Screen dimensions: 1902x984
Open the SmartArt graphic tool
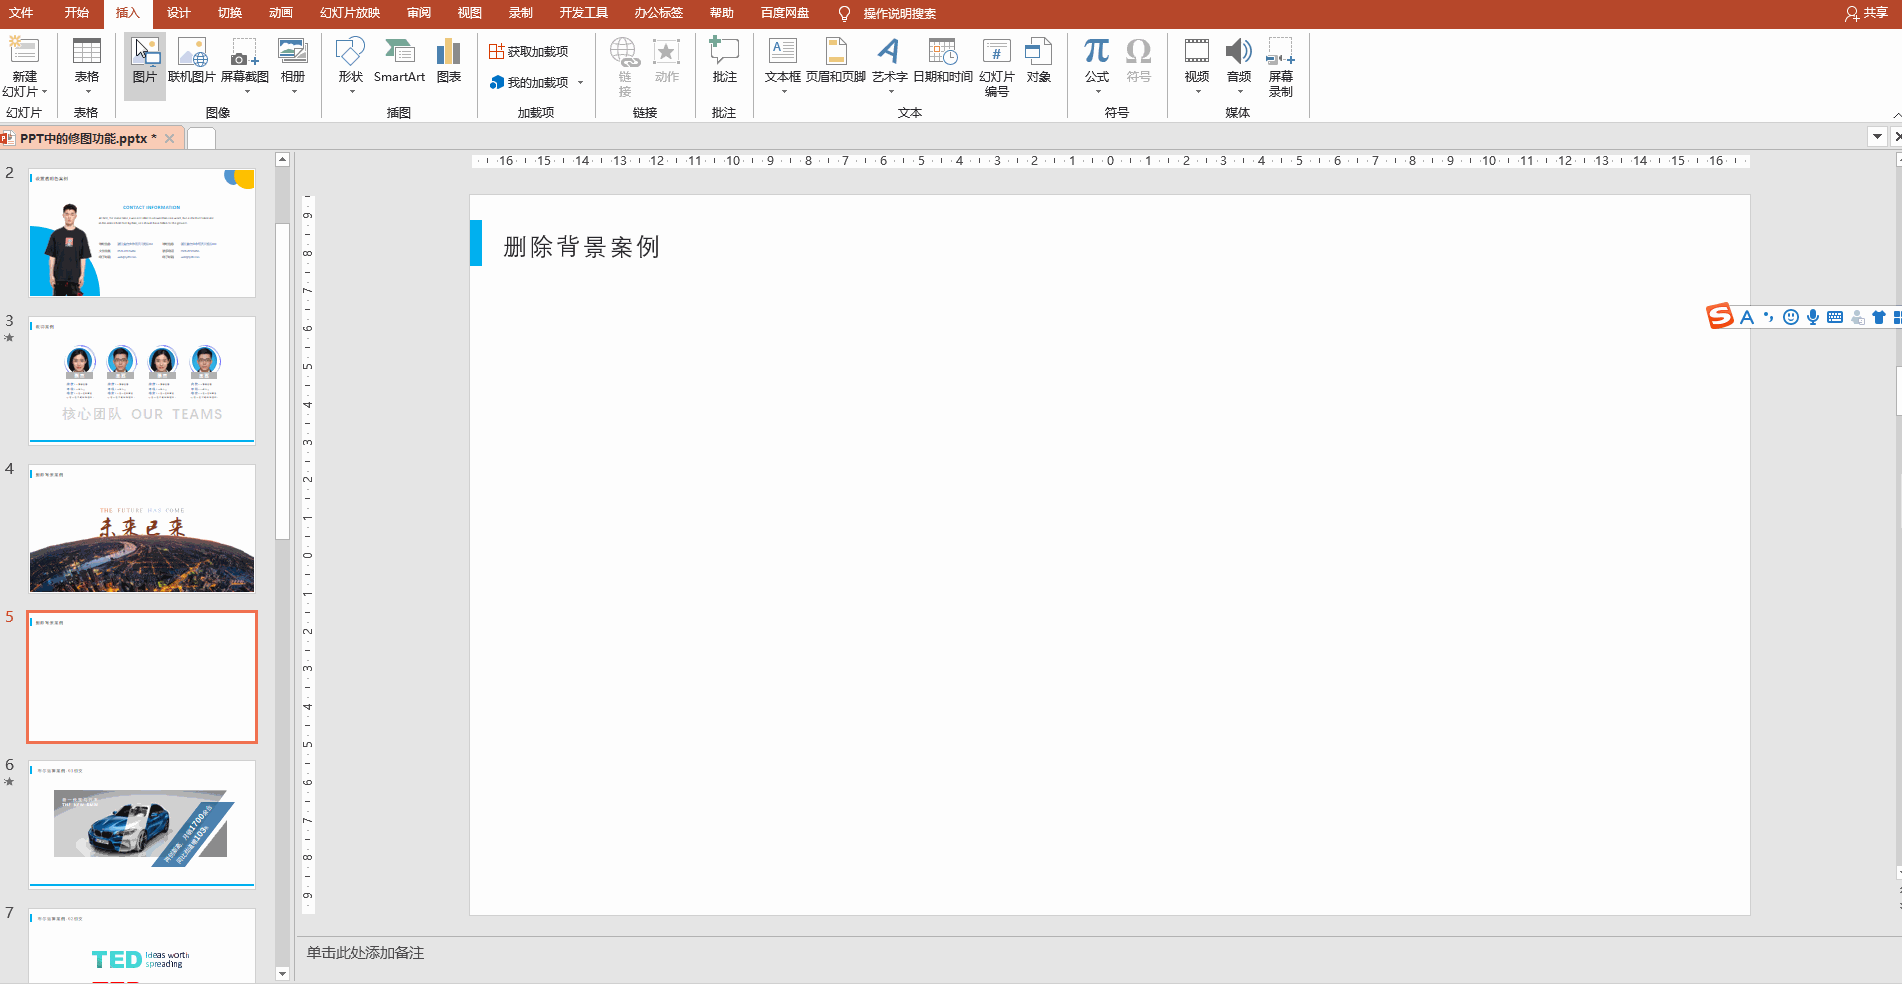(399, 62)
